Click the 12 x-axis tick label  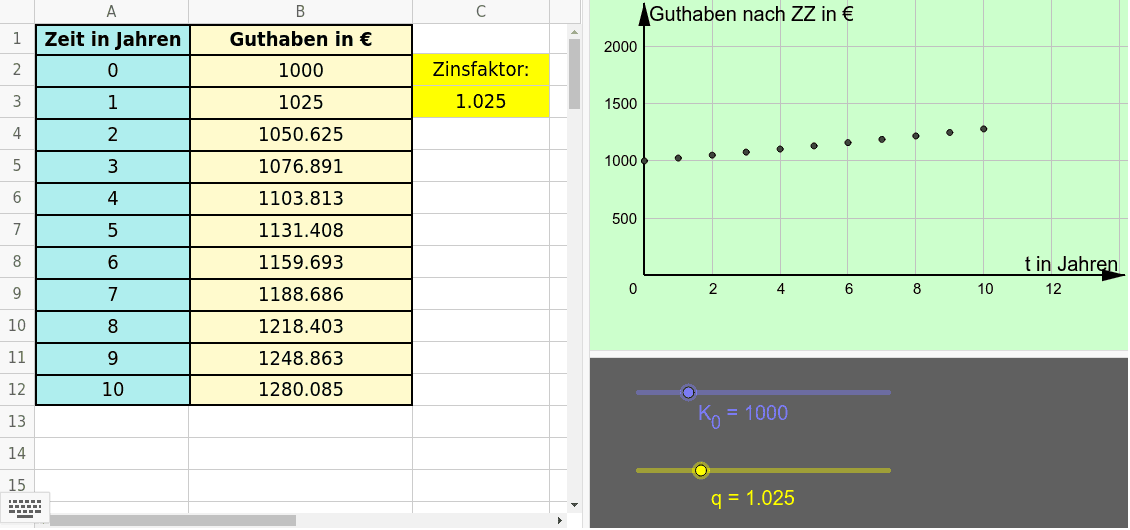[1053, 290]
